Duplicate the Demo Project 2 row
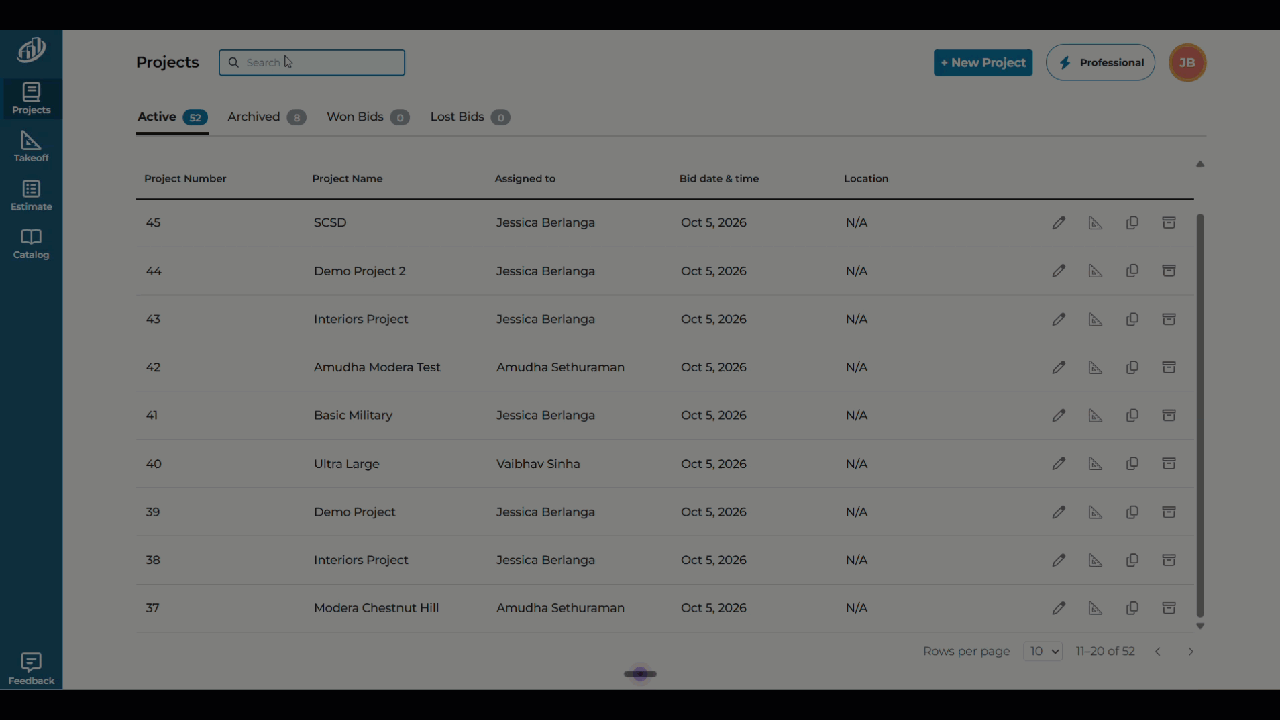This screenshot has height=720, width=1280. pos(1132,271)
